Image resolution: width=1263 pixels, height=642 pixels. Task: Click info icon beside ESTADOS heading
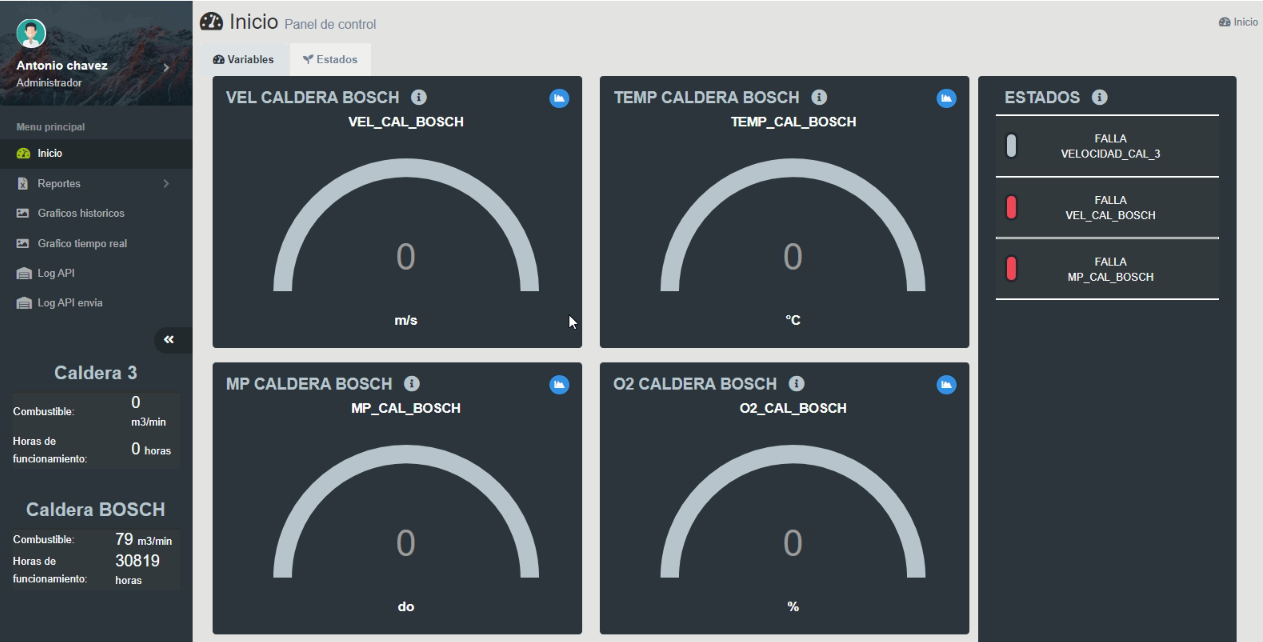coord(1100,98)
